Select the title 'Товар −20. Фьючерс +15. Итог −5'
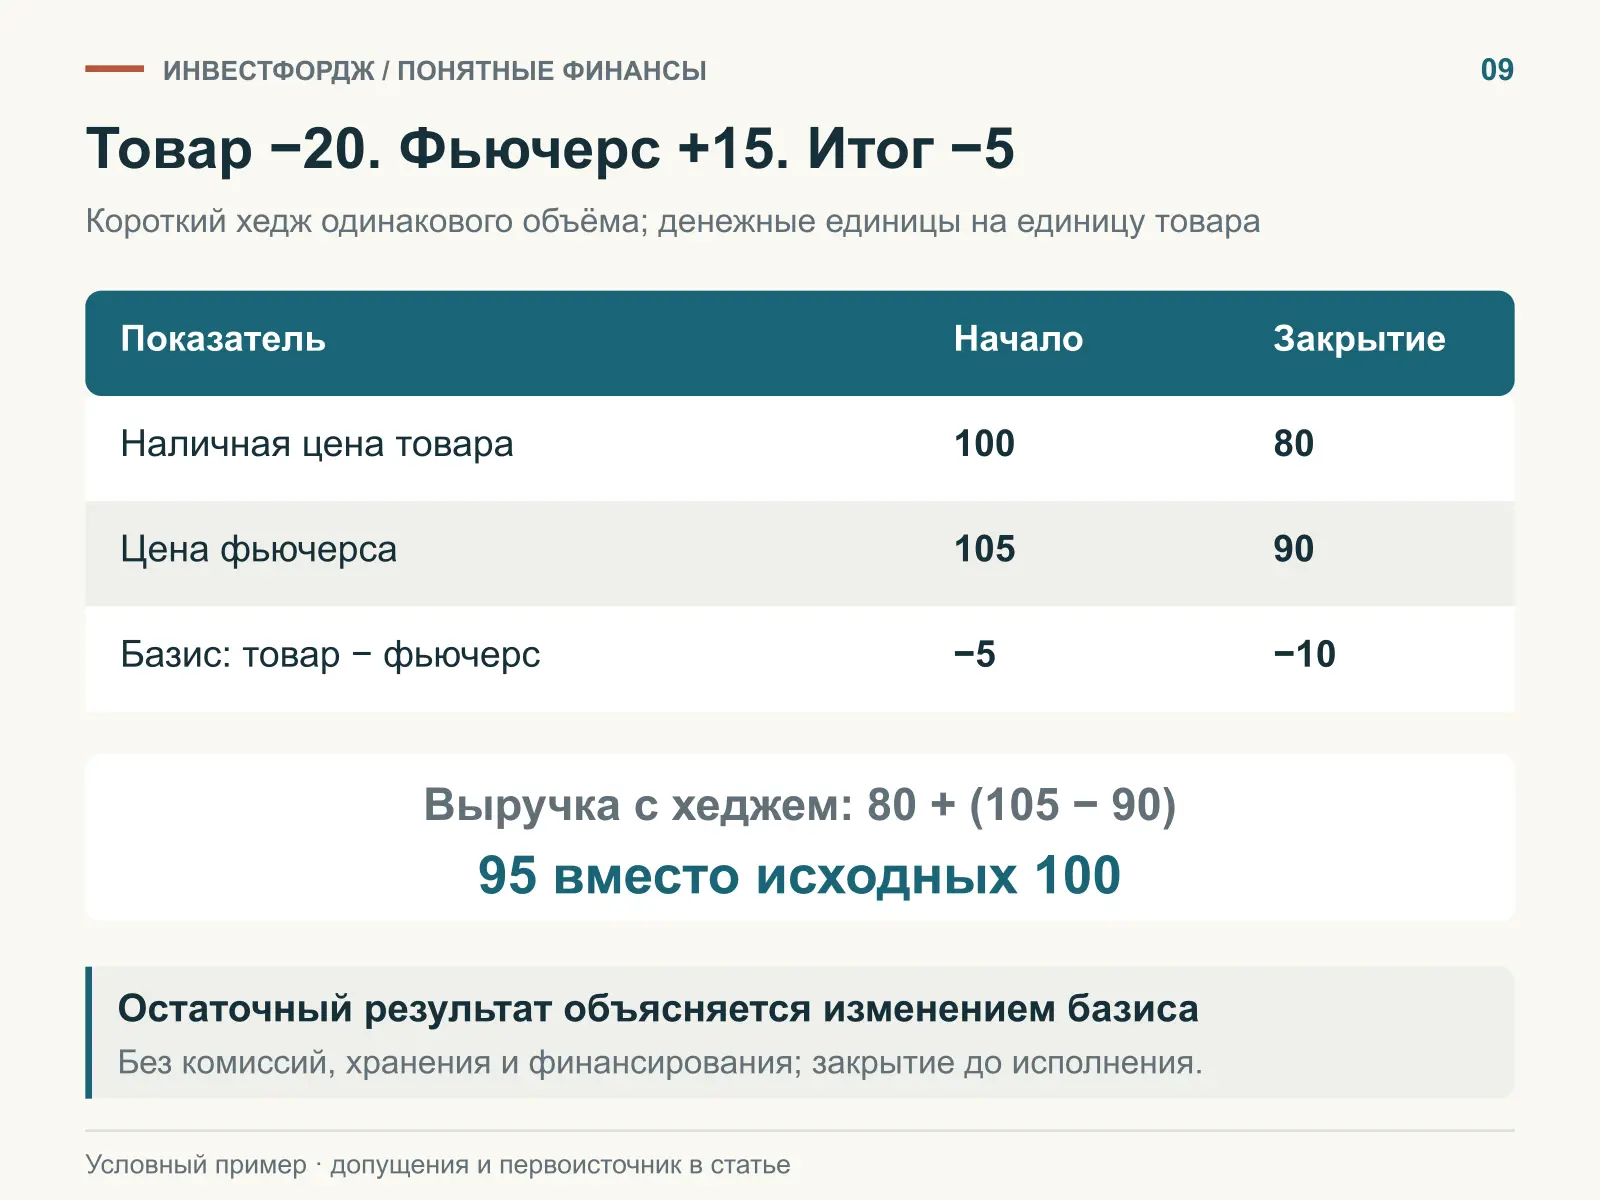Viewport: 1600px width, 1200px height. point(550,149)
